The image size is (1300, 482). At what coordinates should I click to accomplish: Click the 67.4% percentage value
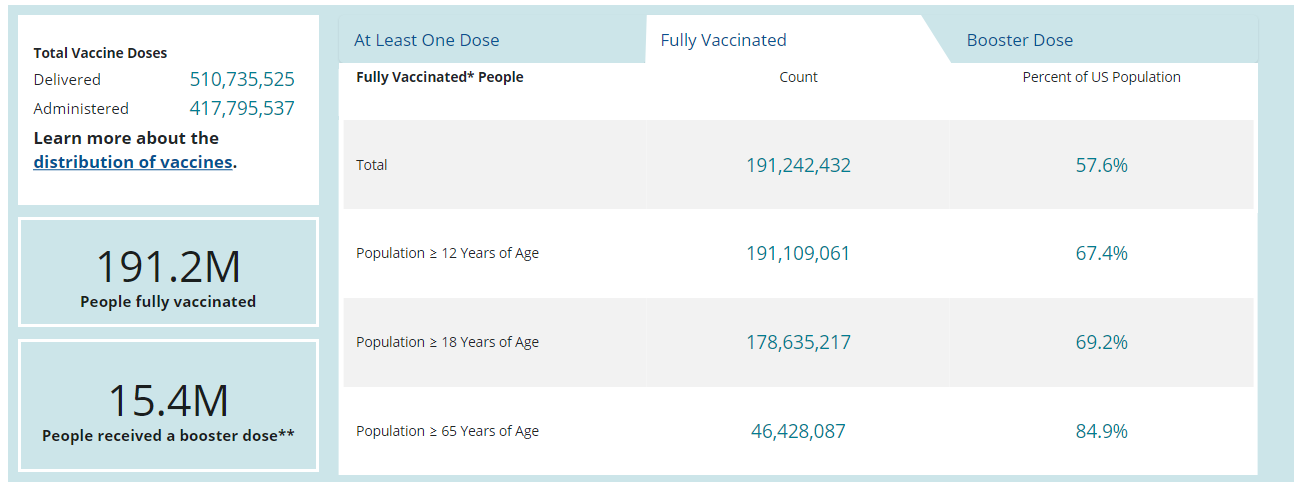coord(1101,253)
